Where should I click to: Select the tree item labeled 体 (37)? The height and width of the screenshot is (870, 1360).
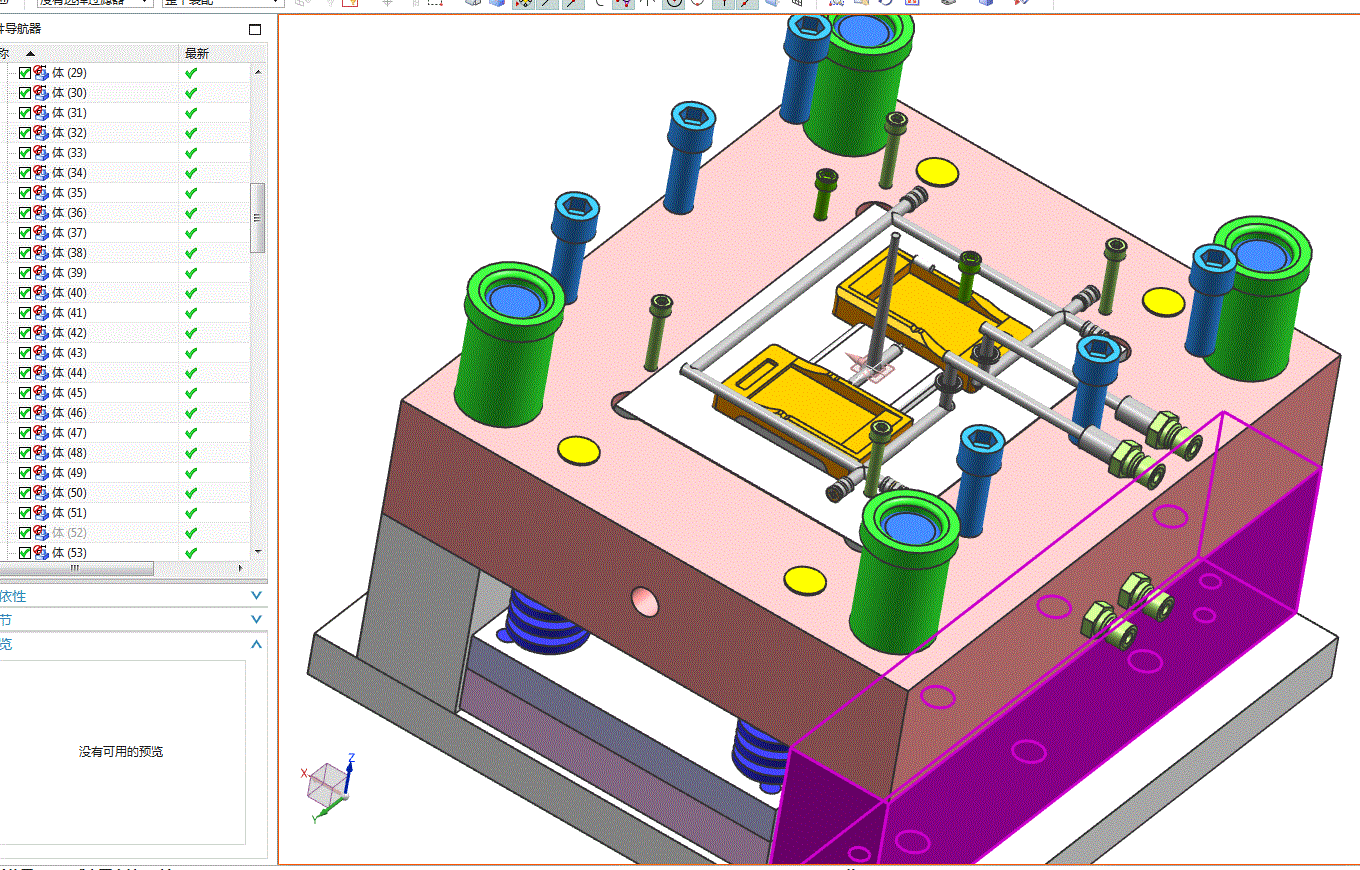(x=69, y=233)
